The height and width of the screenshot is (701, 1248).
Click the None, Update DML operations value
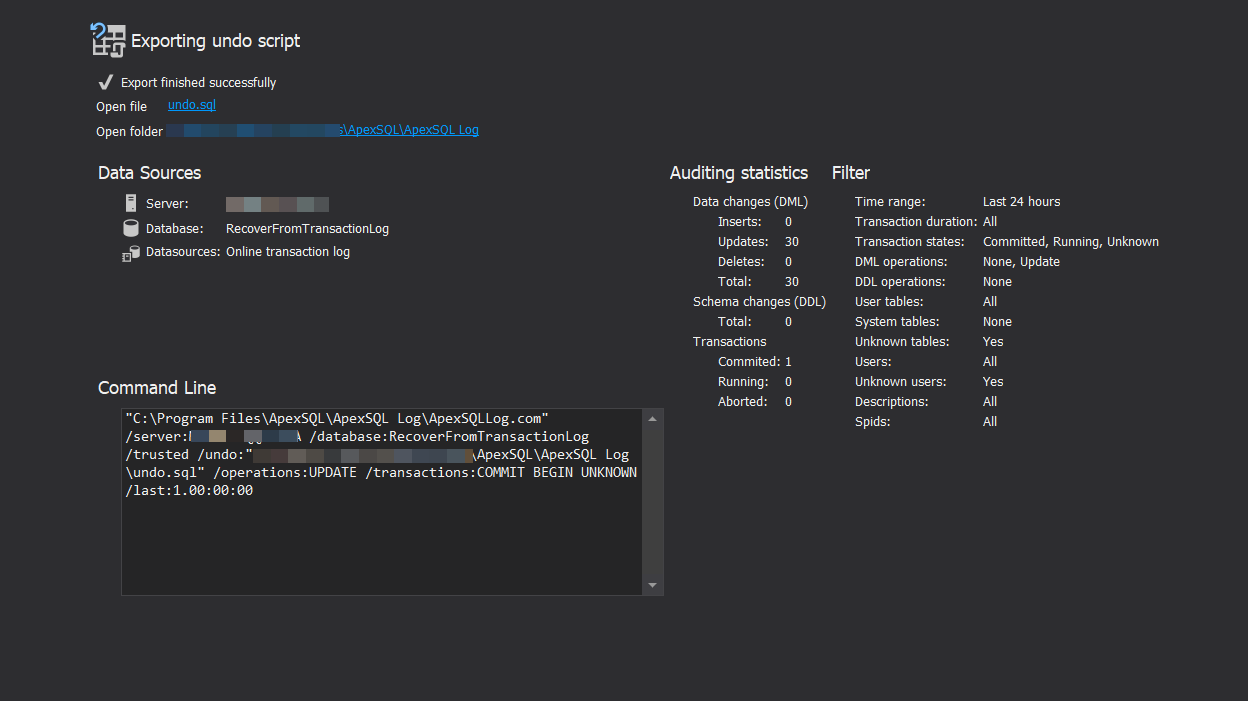pyautogui.click(x=1021, y=262)
